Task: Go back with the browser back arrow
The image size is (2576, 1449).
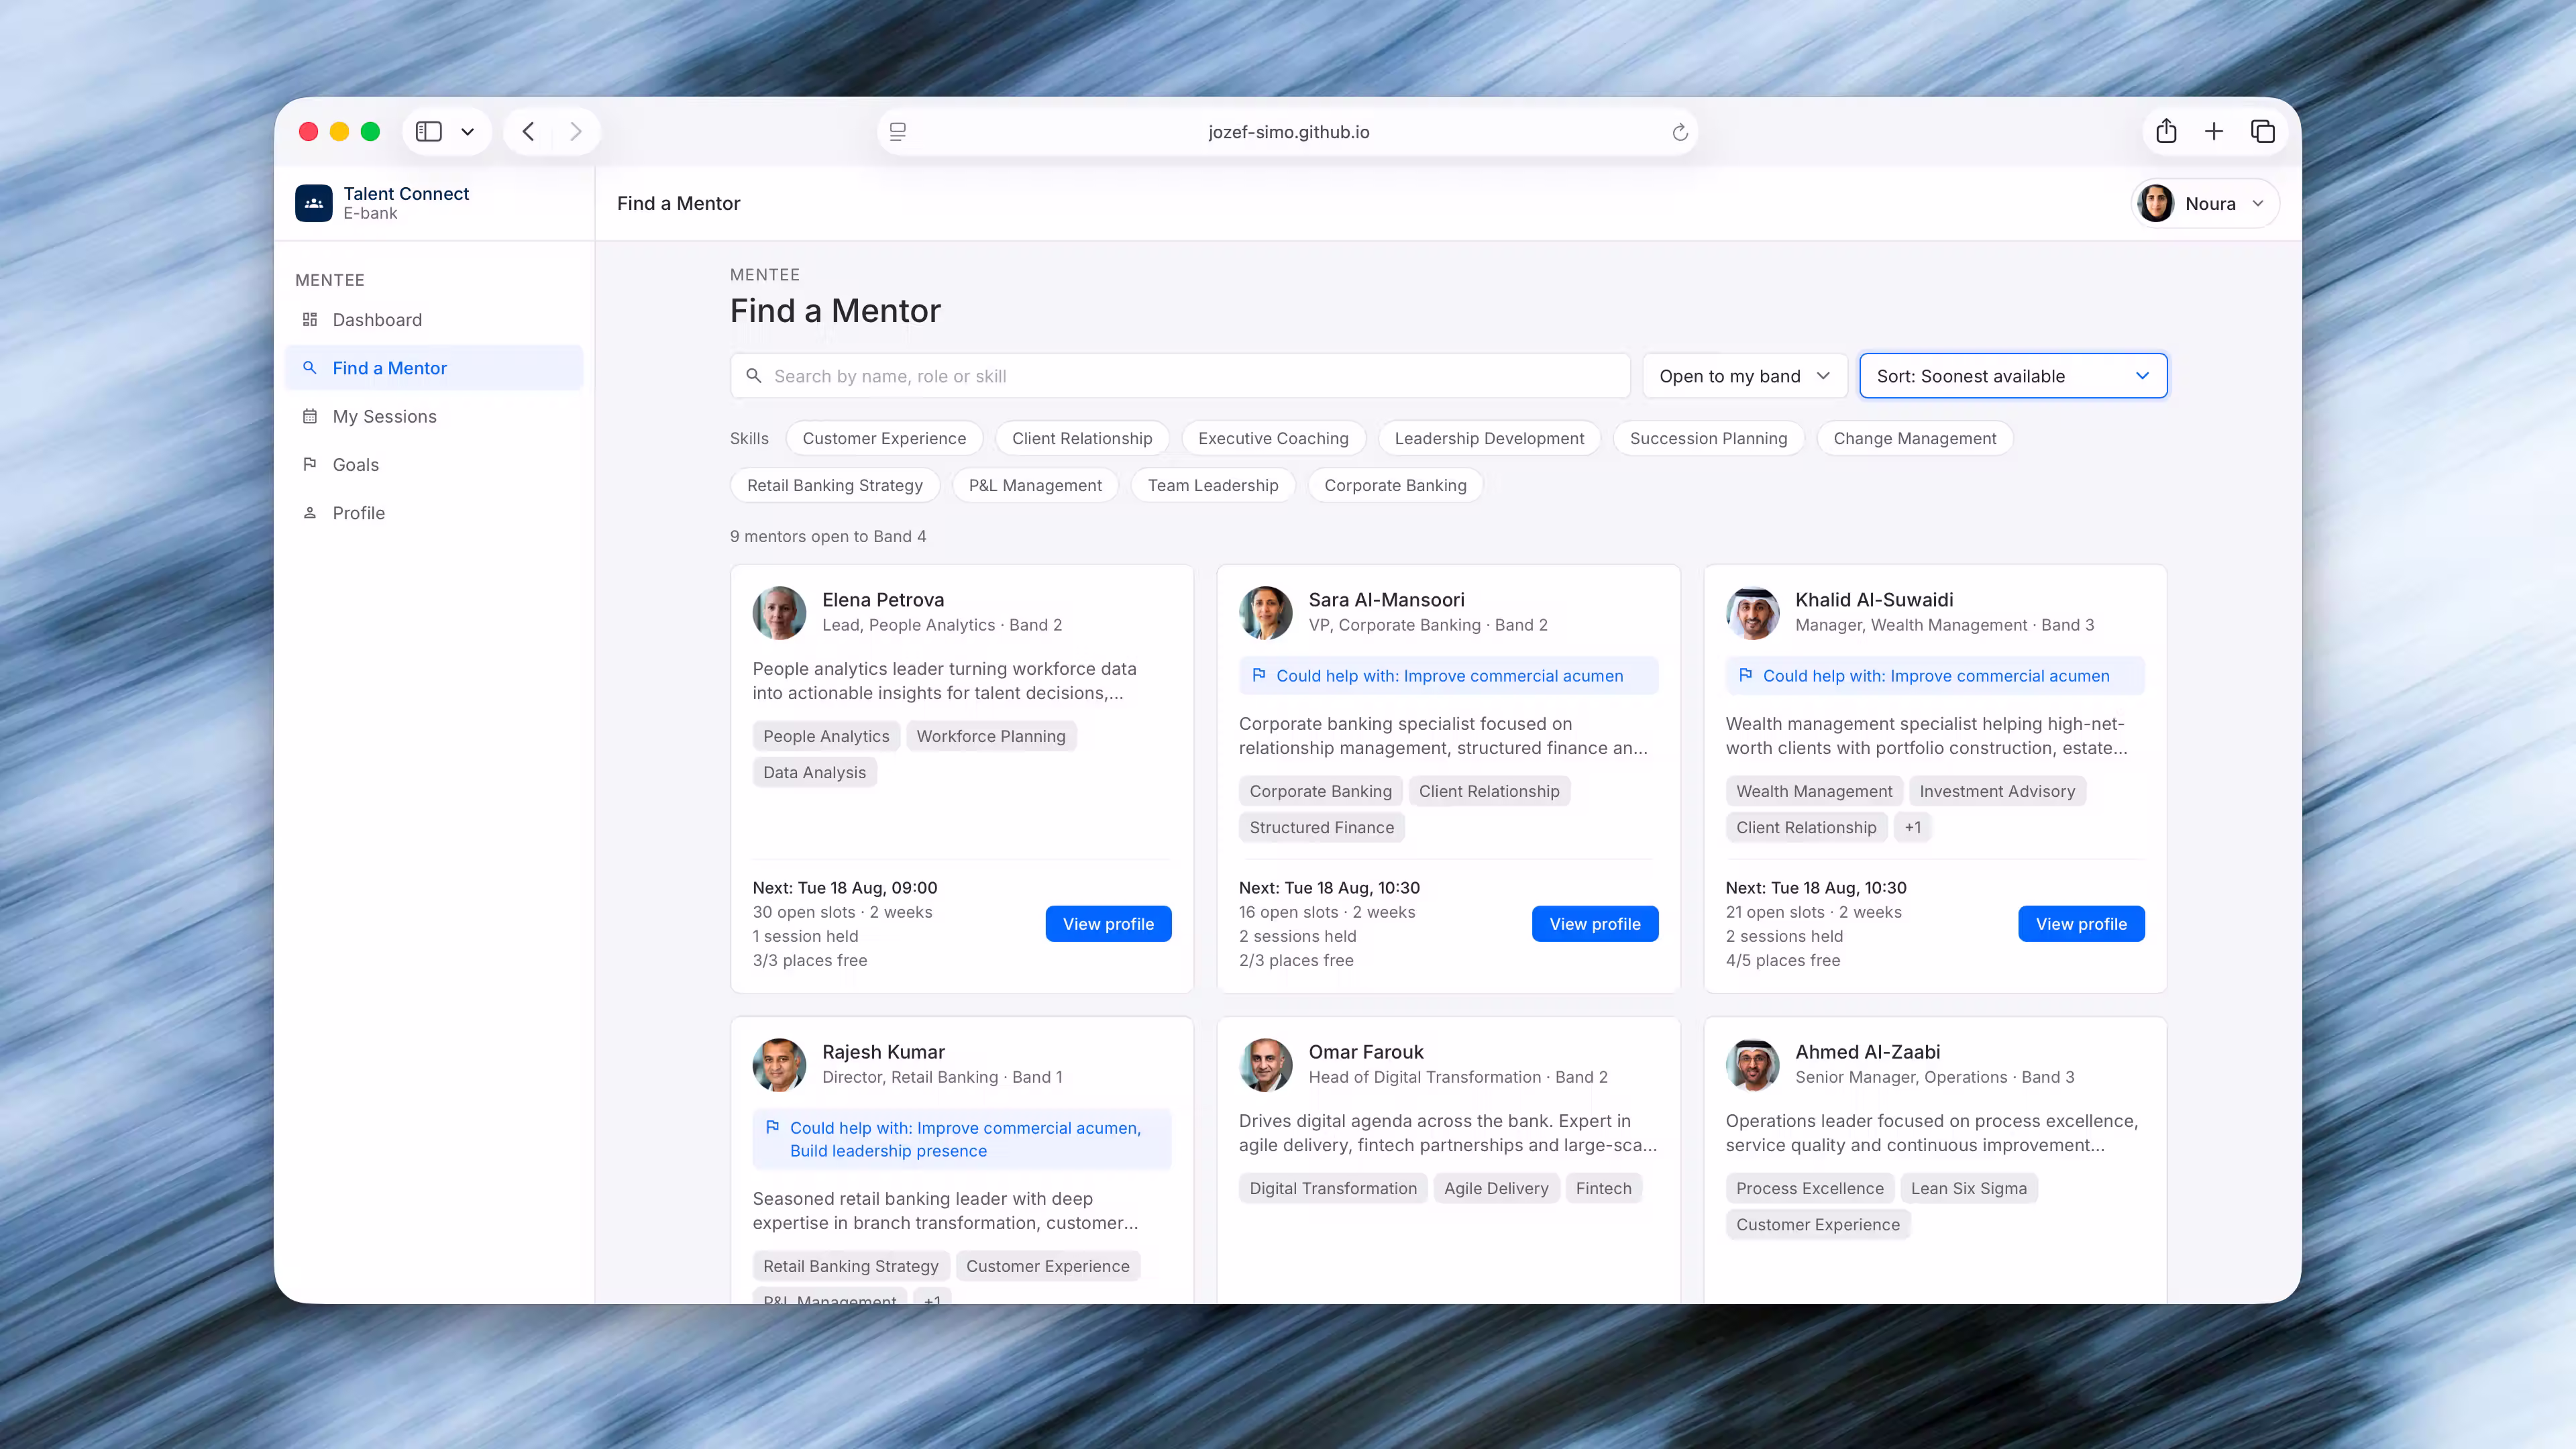Action: coord(529,132)
